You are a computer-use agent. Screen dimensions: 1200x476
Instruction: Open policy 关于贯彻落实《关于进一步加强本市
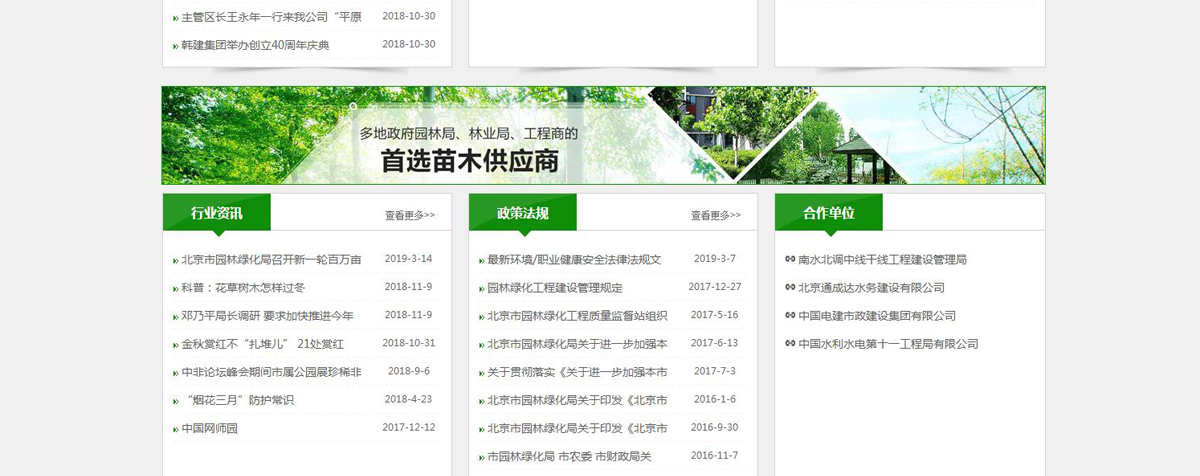pyautogui.click(x=577, y=372)
